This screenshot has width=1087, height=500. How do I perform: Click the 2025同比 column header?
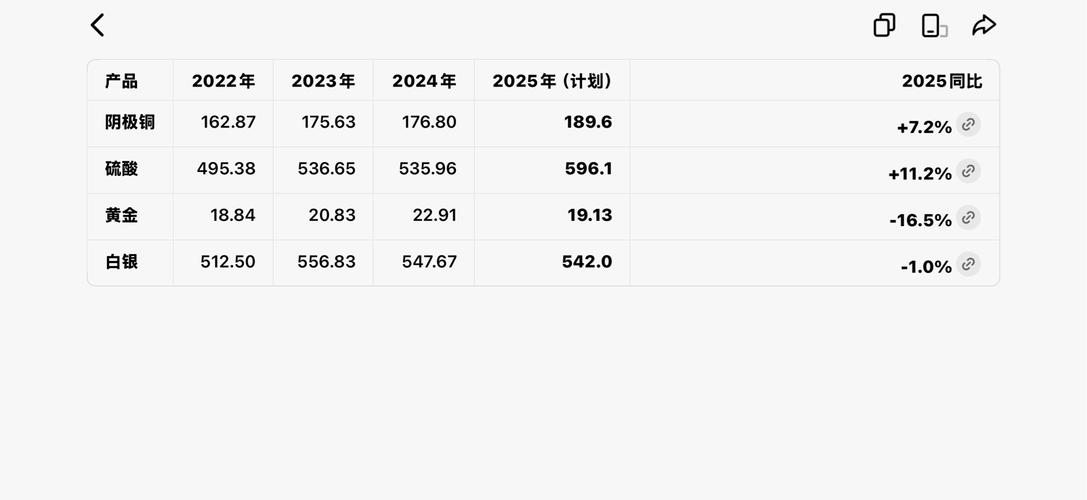[941, 81]
